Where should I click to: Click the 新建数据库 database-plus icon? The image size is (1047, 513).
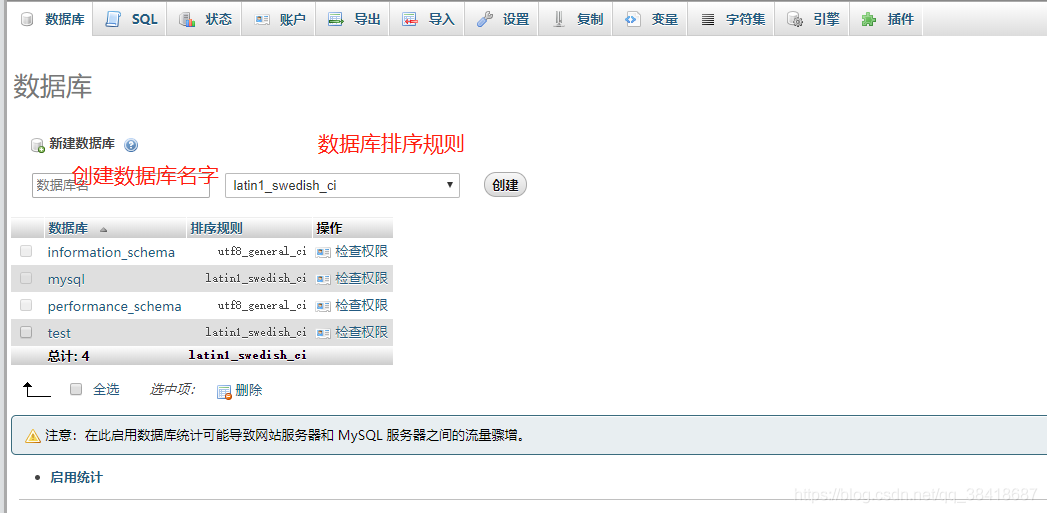click(38, 145)
